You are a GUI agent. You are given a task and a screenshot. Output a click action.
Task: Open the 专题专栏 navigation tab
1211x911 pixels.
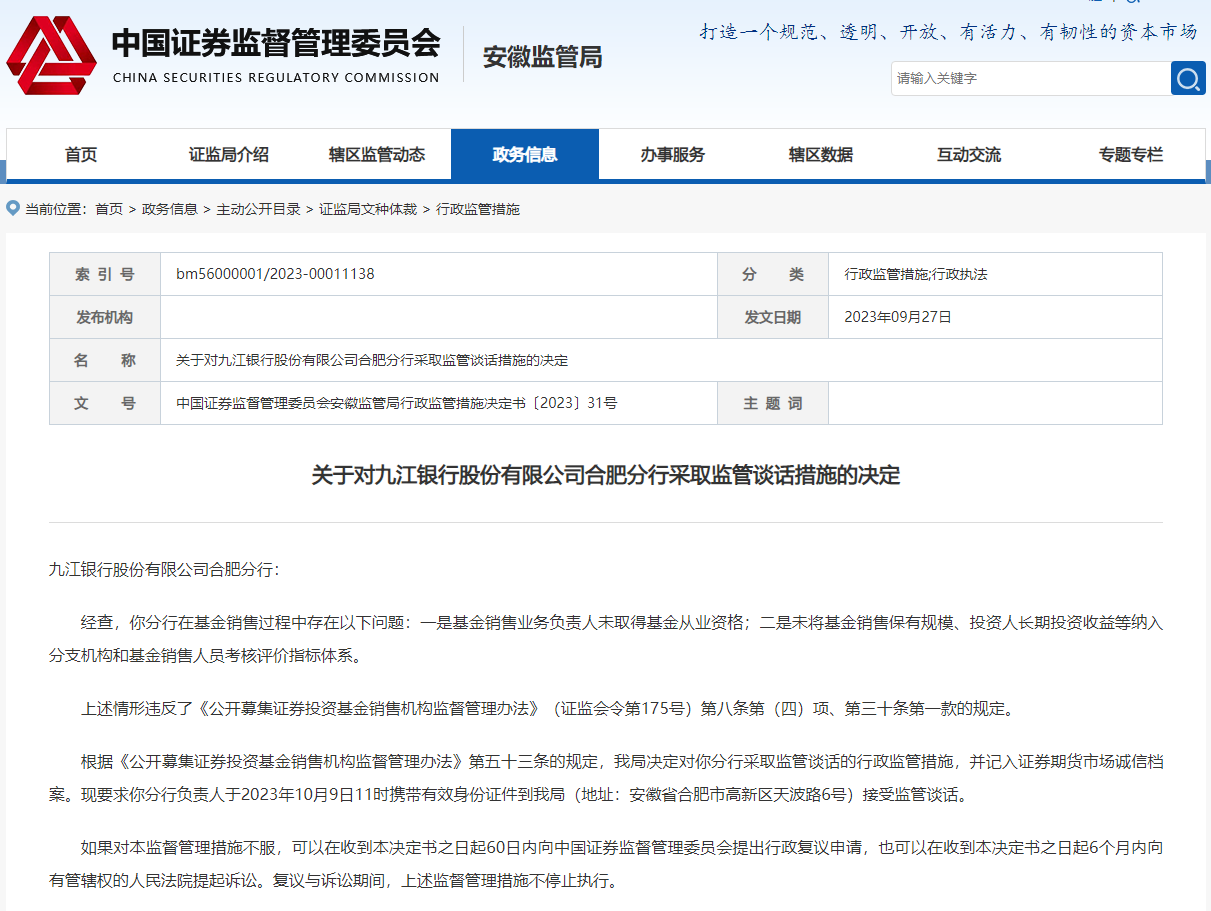click(x=1131, y=154)
